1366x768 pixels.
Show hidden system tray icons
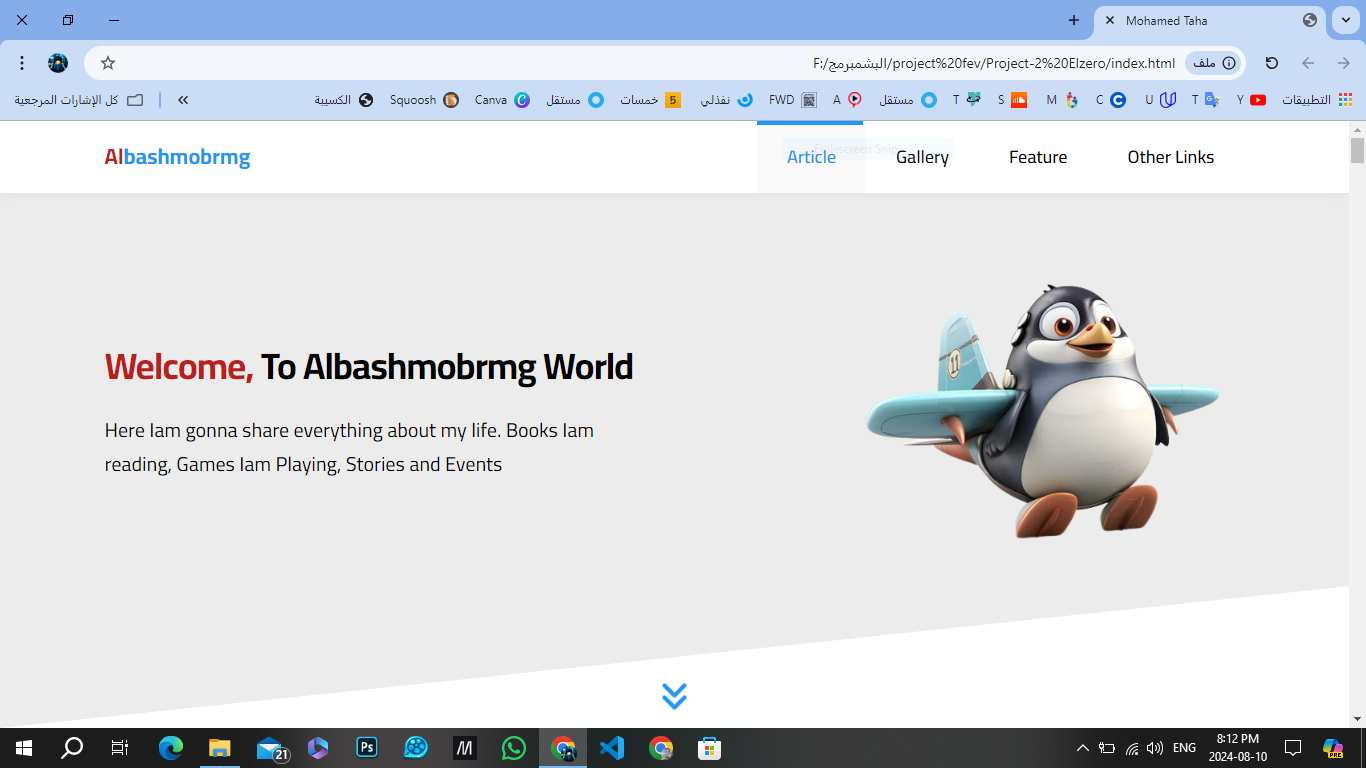(1082, 748)
